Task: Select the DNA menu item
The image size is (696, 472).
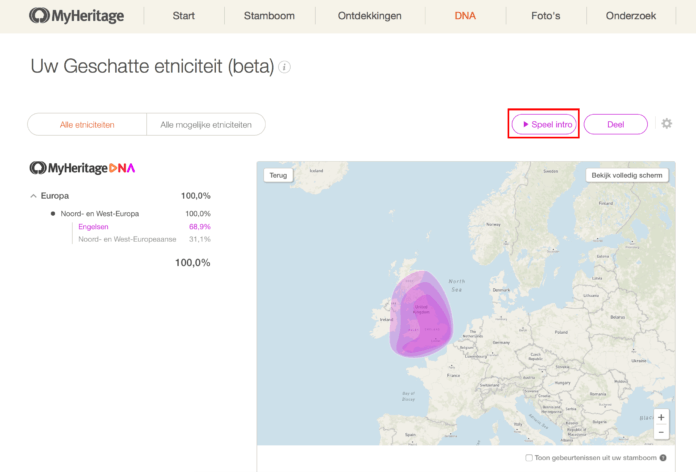Action: [x=465, y=16]
